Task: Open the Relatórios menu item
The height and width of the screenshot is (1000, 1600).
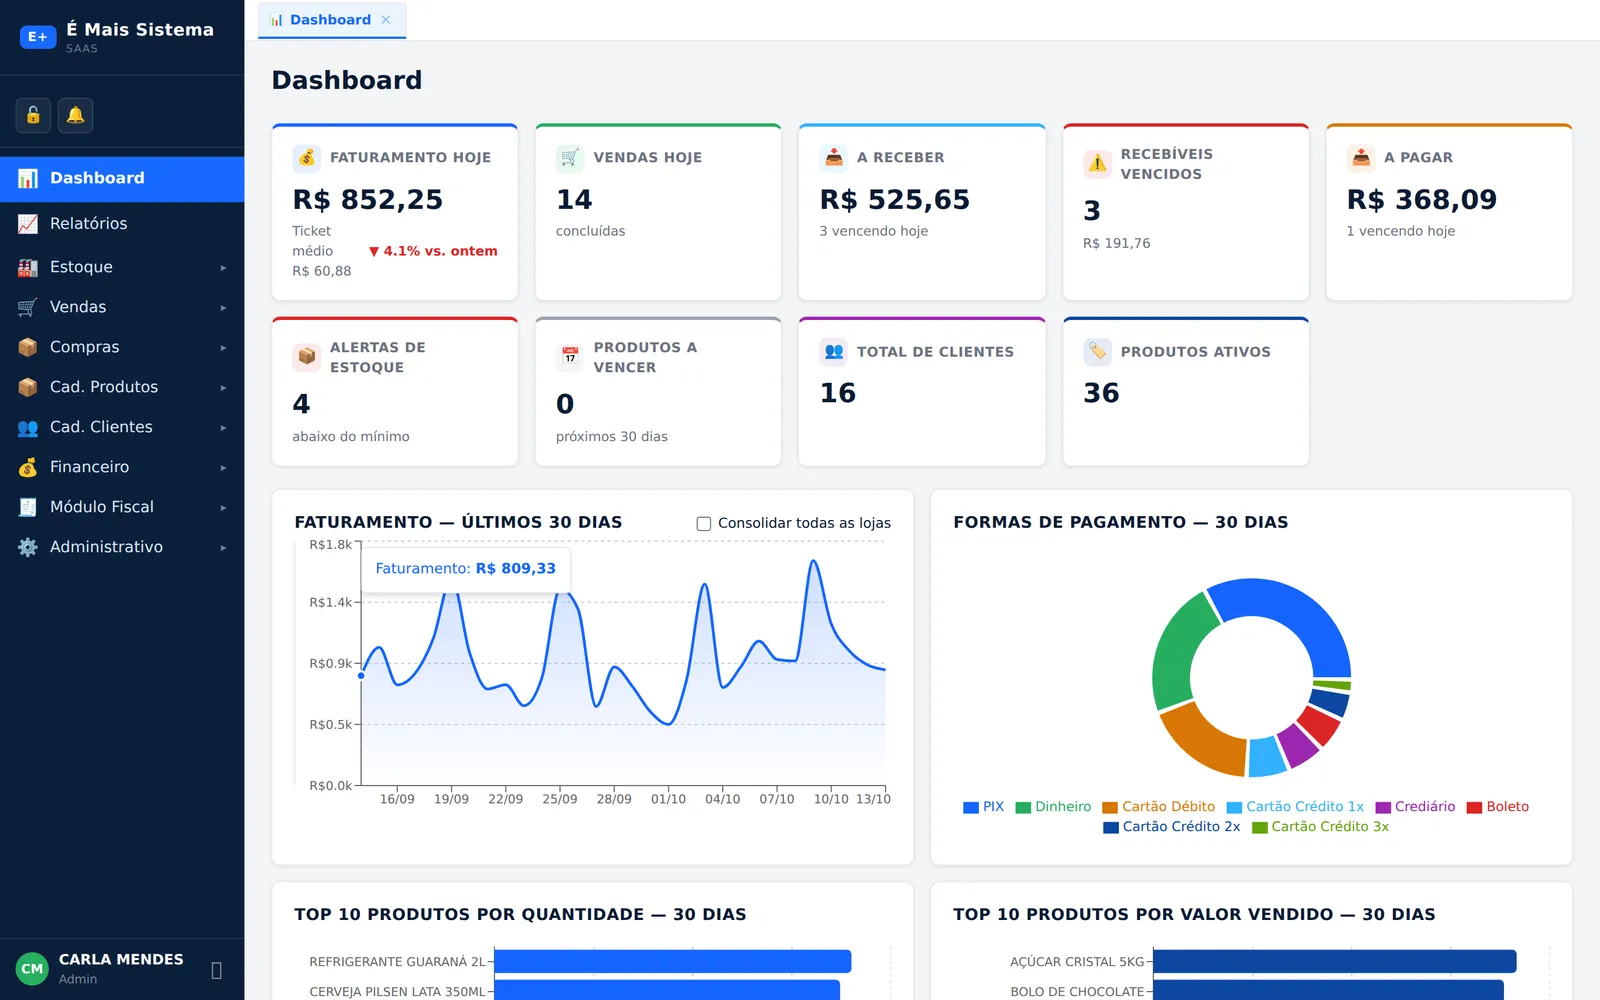Action: tap(122, 224)
